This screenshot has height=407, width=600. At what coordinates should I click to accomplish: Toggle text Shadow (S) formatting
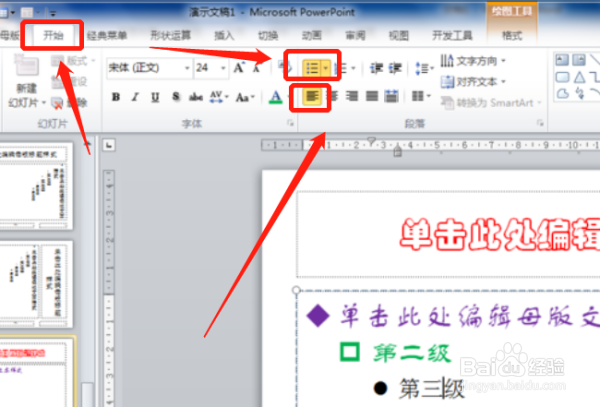point(176,97)
